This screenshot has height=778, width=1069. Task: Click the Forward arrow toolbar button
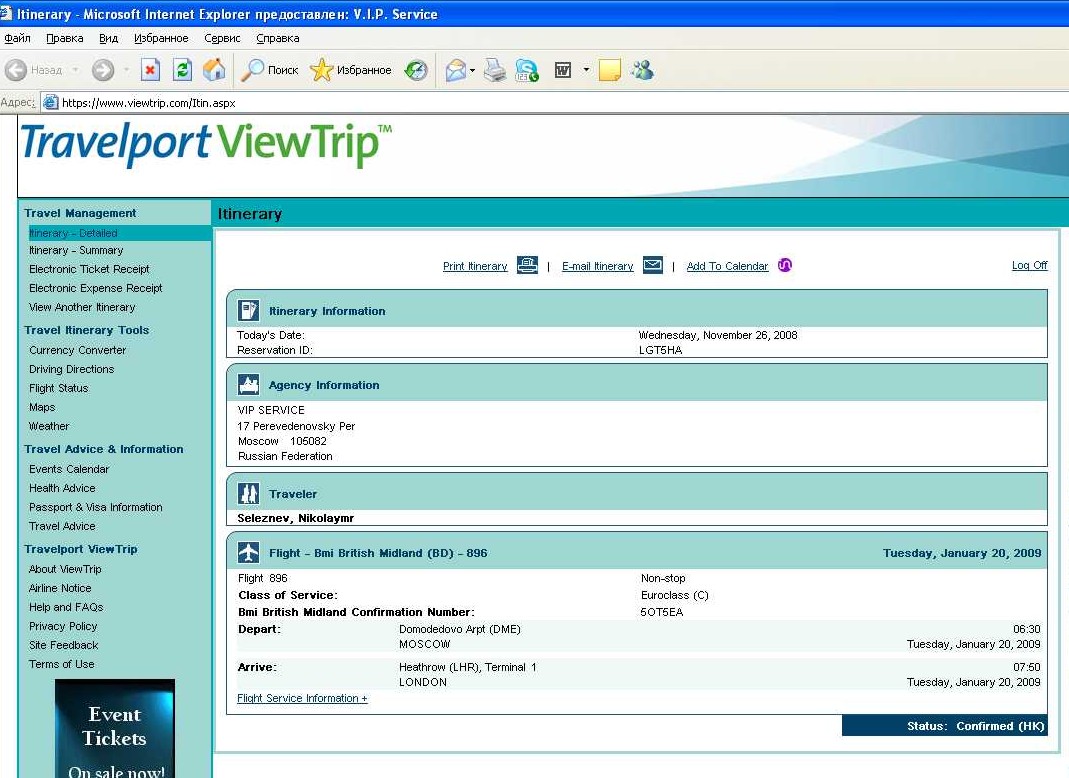pyautogui.click(x=103, y=70)
